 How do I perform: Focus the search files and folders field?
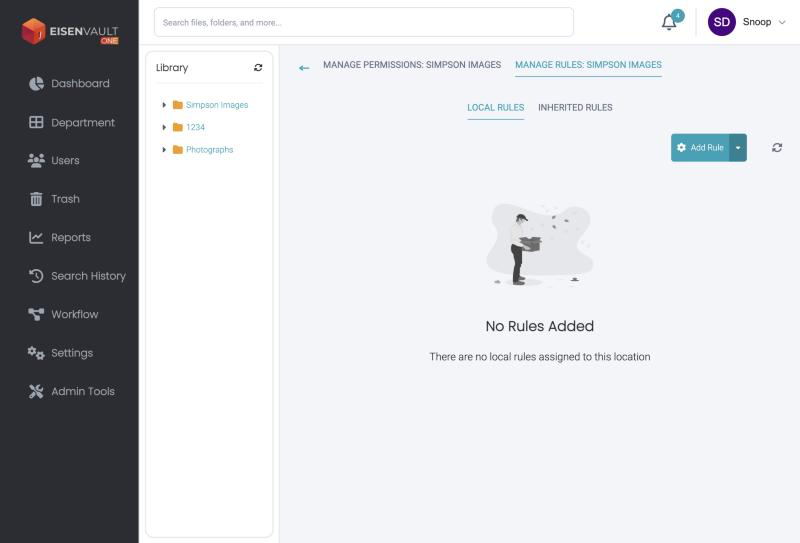[364, 22]
